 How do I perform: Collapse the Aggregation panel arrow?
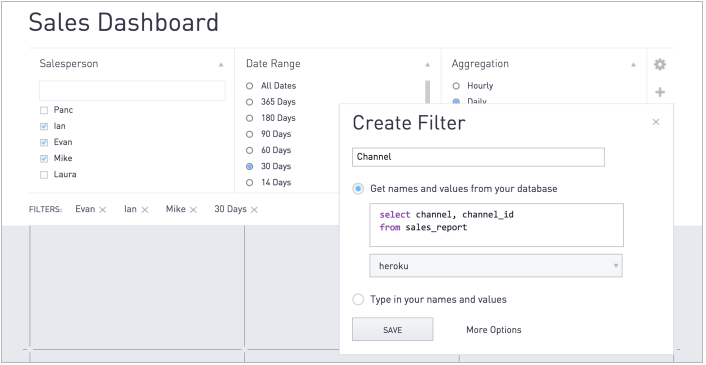(634, 65)
